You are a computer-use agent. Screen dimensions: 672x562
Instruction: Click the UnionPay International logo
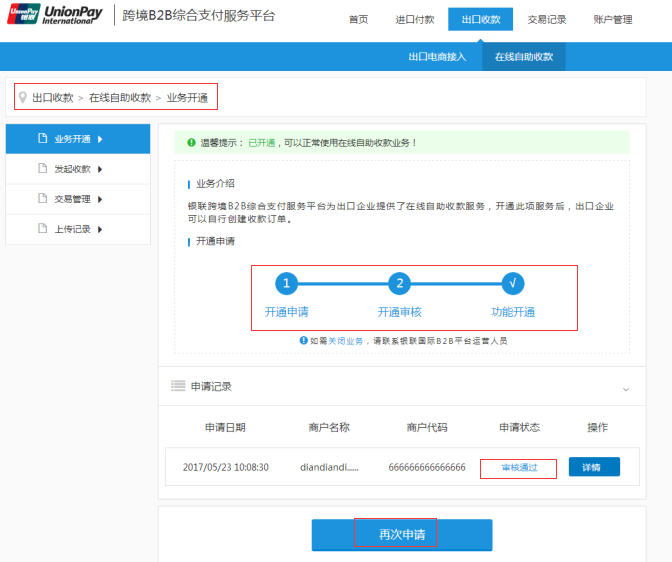(x=56, y=17)
